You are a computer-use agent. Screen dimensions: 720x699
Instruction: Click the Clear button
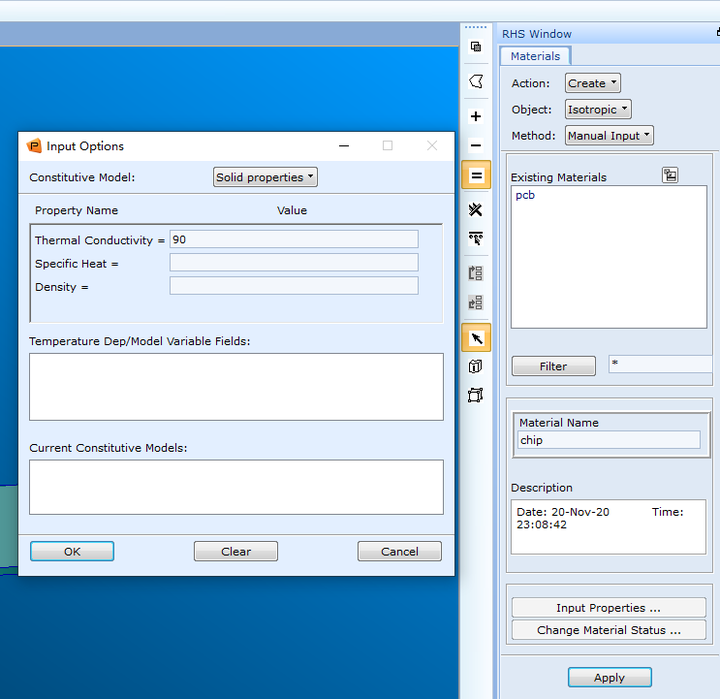tap(236, 551)
